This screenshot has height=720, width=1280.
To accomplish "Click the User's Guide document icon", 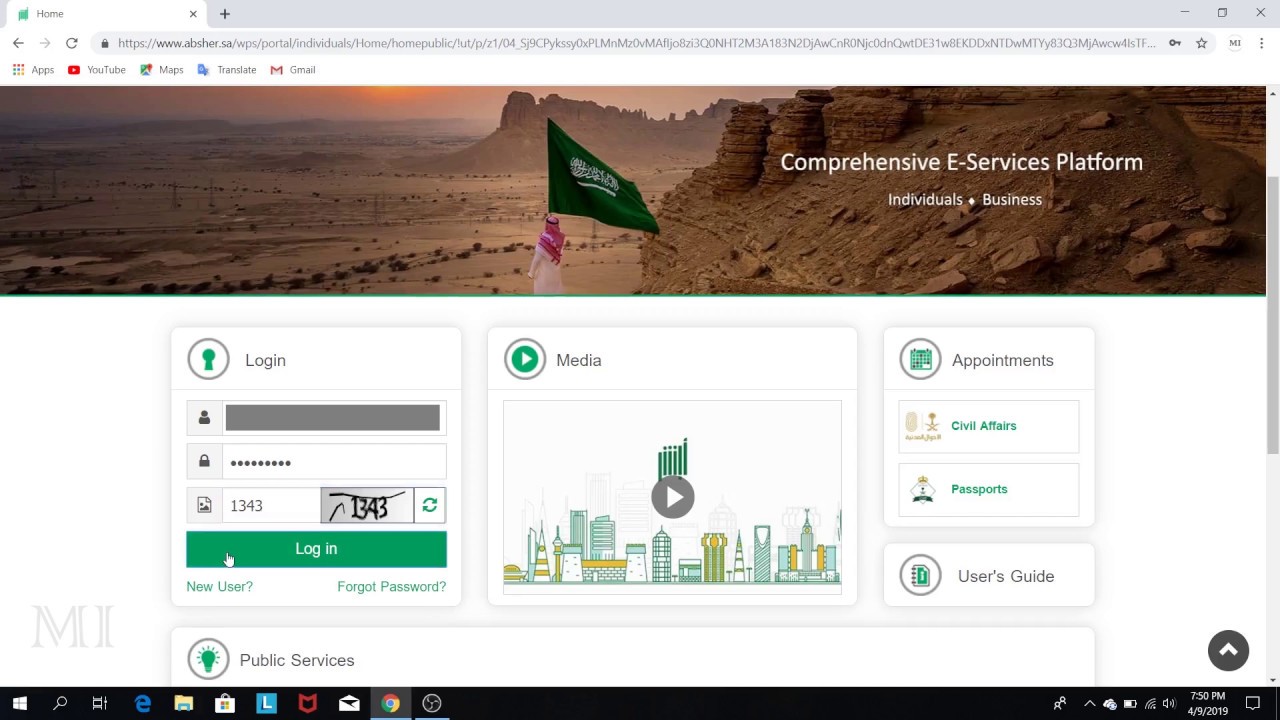I will point(920,576).
